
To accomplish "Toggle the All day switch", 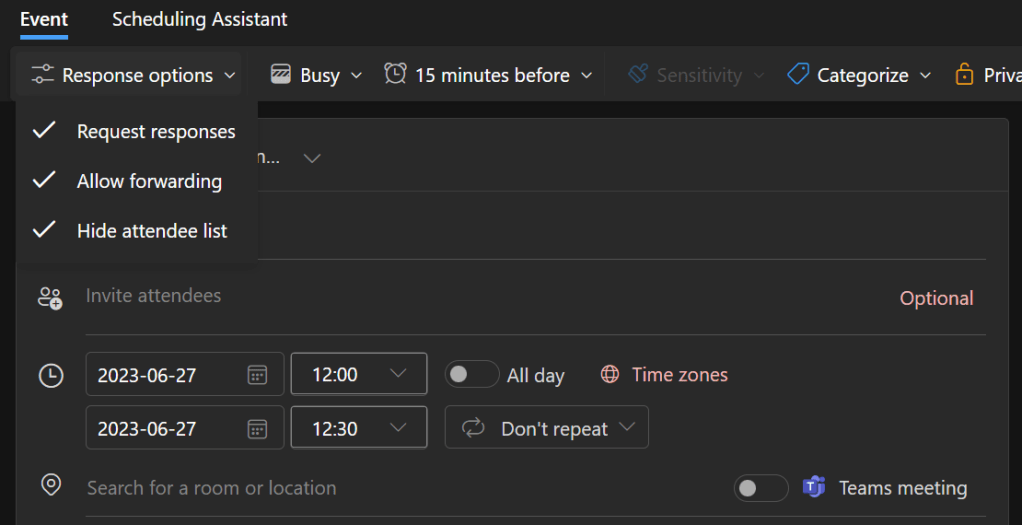I will pyautogui.click(x=472, y=375).
